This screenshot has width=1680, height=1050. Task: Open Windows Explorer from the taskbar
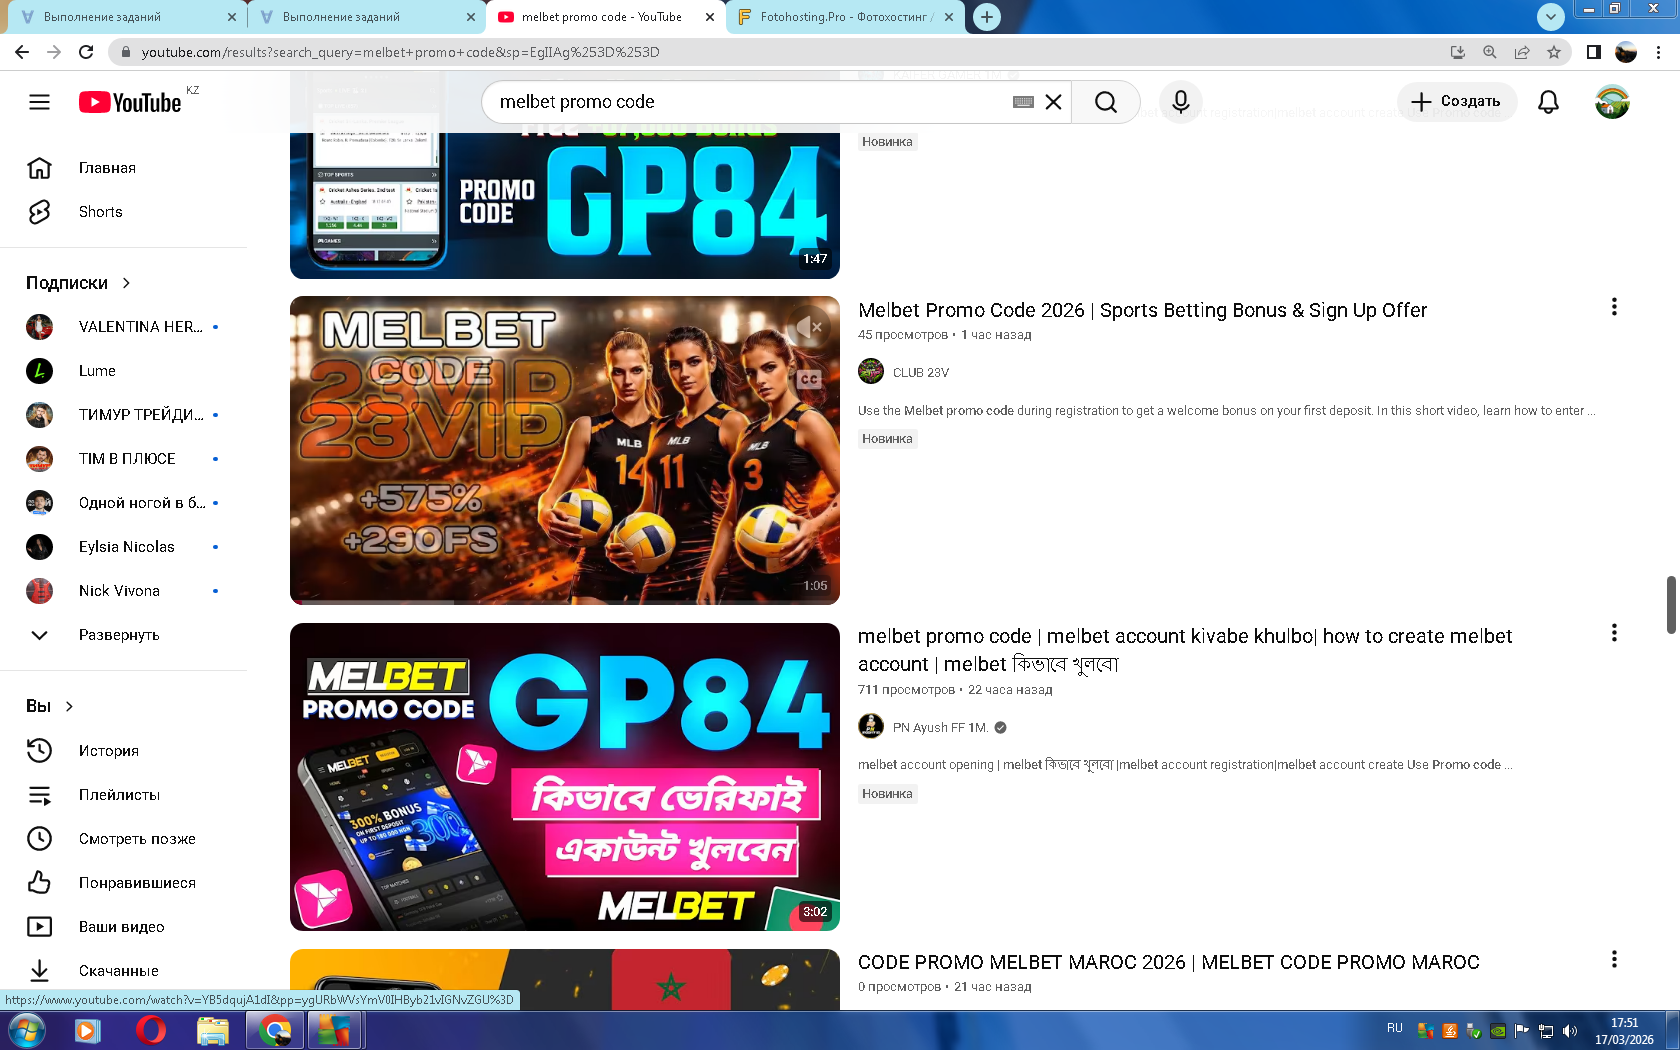(212, 1030)
